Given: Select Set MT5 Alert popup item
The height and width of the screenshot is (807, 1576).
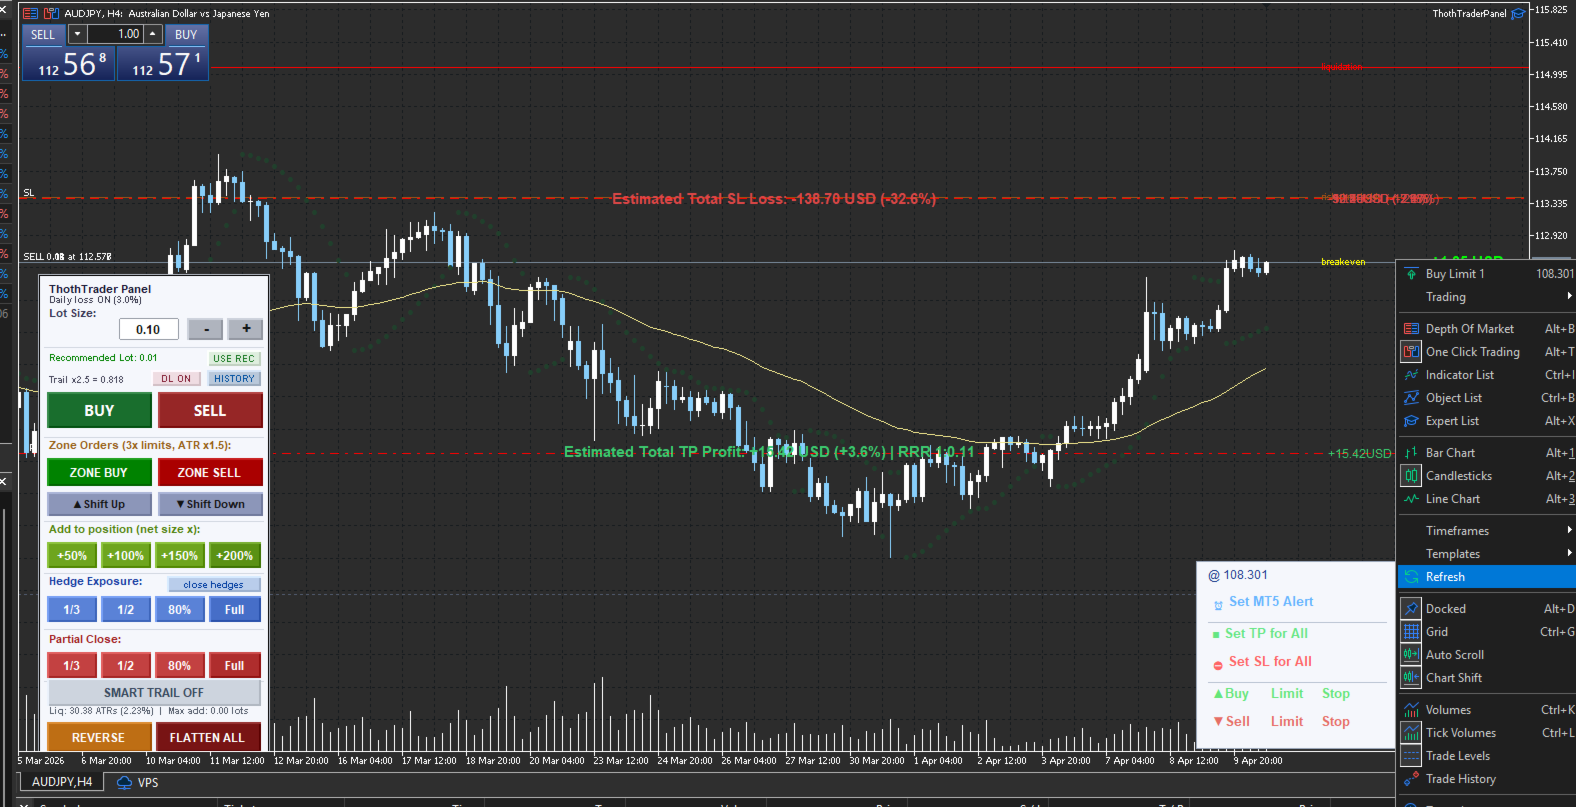Looking at the screenshot, I should (1271, 601).
